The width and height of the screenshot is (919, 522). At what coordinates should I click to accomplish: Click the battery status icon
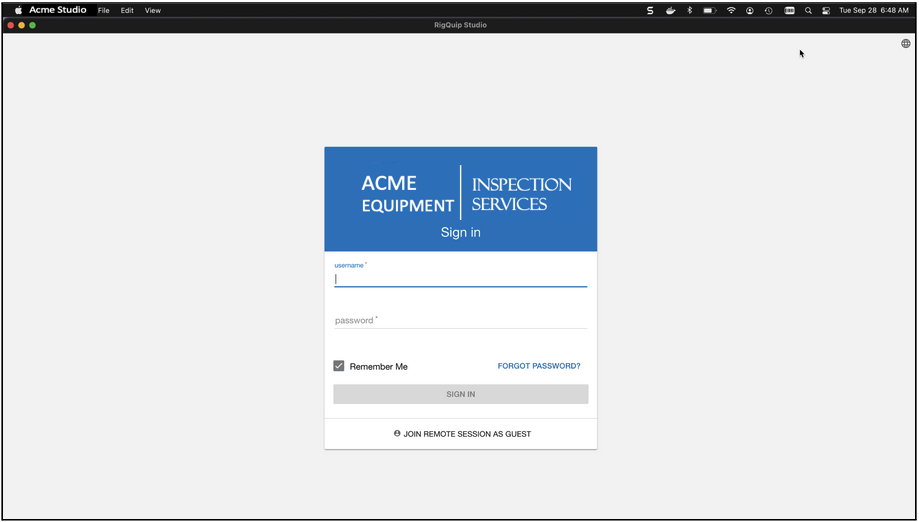(x=710, y=11)
